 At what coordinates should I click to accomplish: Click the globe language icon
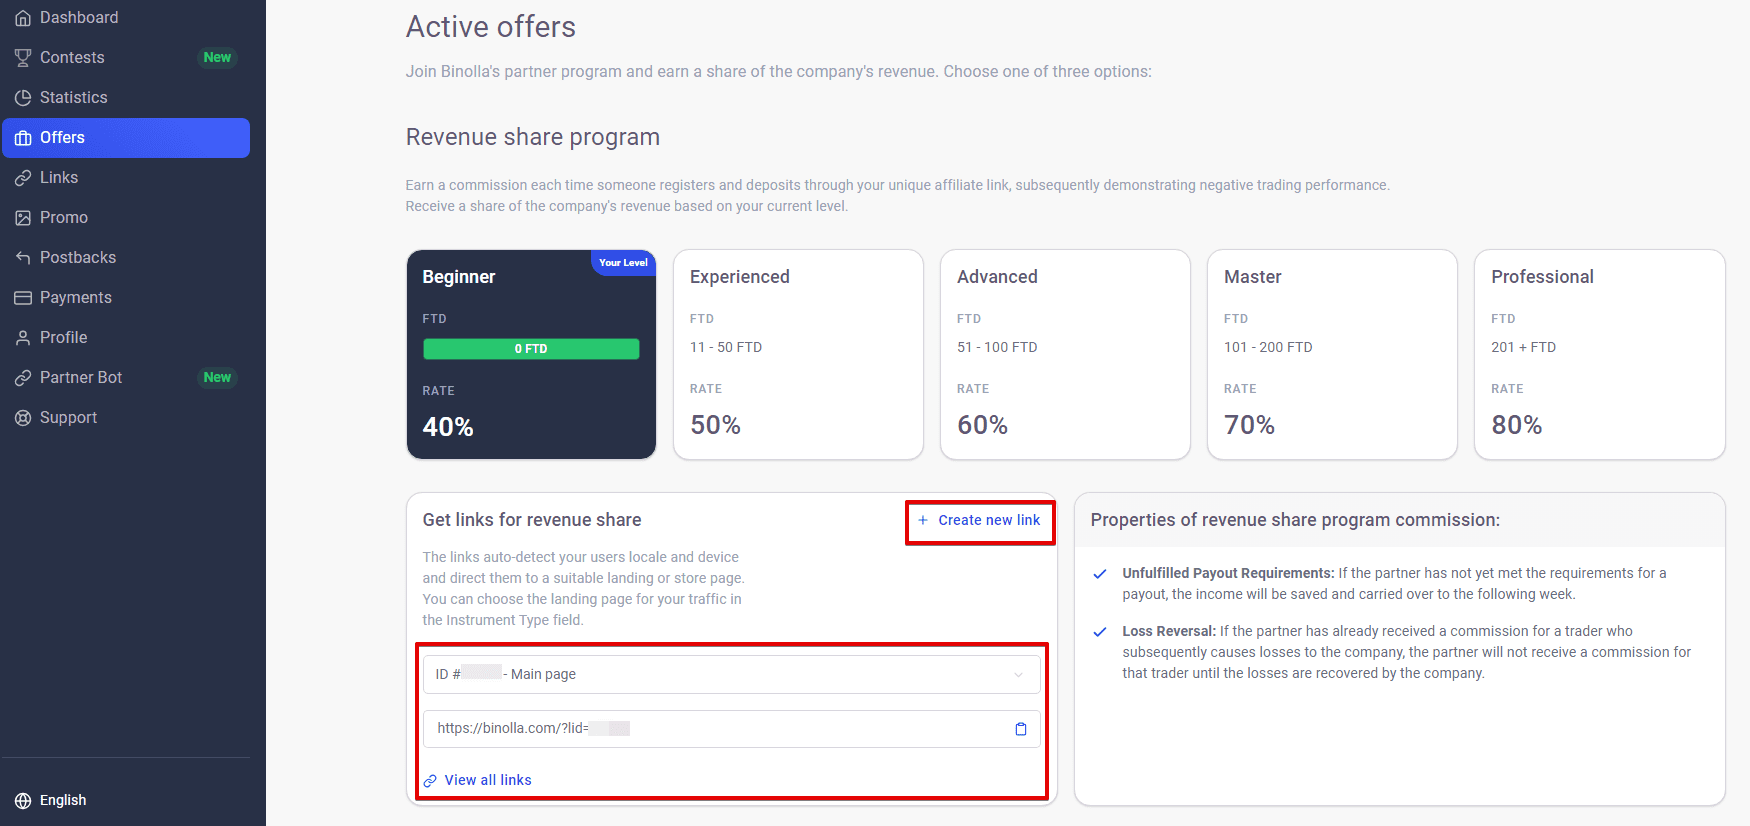tap(23, 801)
